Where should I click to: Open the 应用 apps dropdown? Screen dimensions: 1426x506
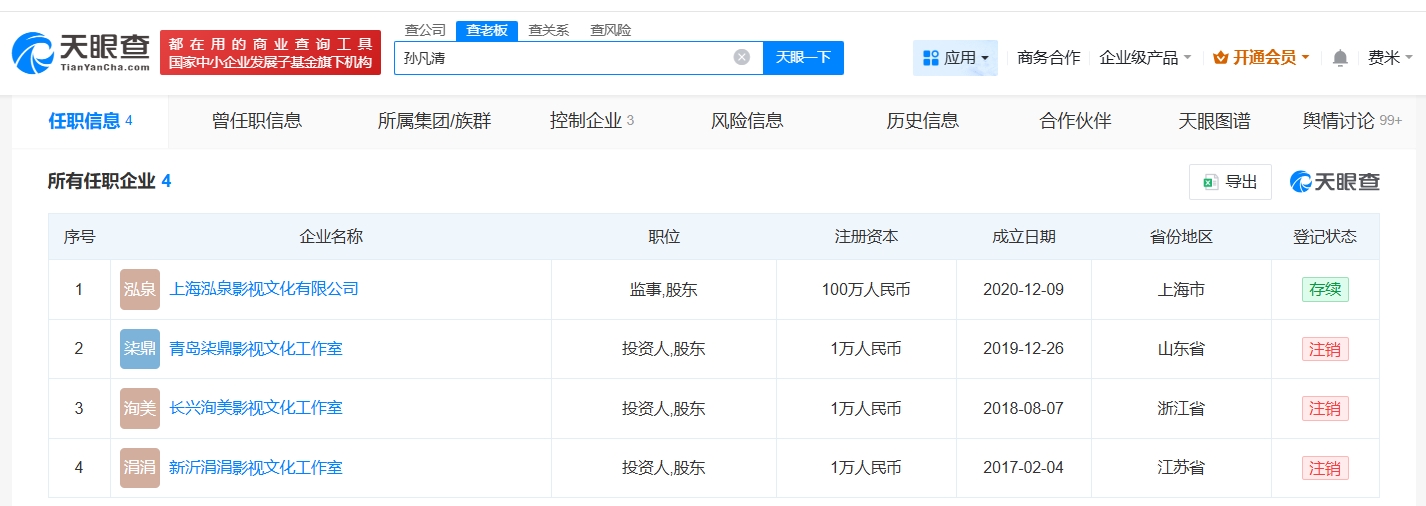pos(955,58)
